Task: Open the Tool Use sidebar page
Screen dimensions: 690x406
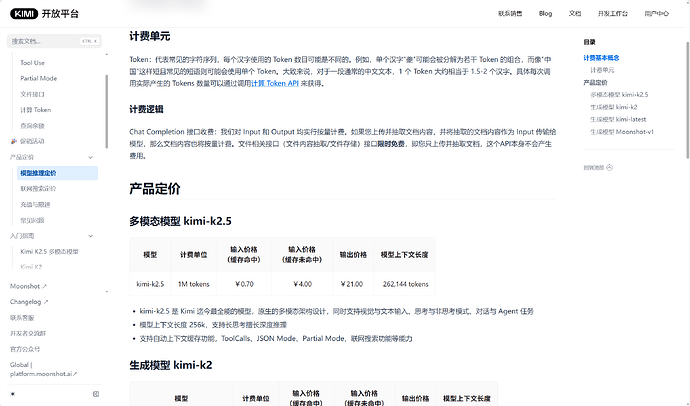Action: (33, 63)
